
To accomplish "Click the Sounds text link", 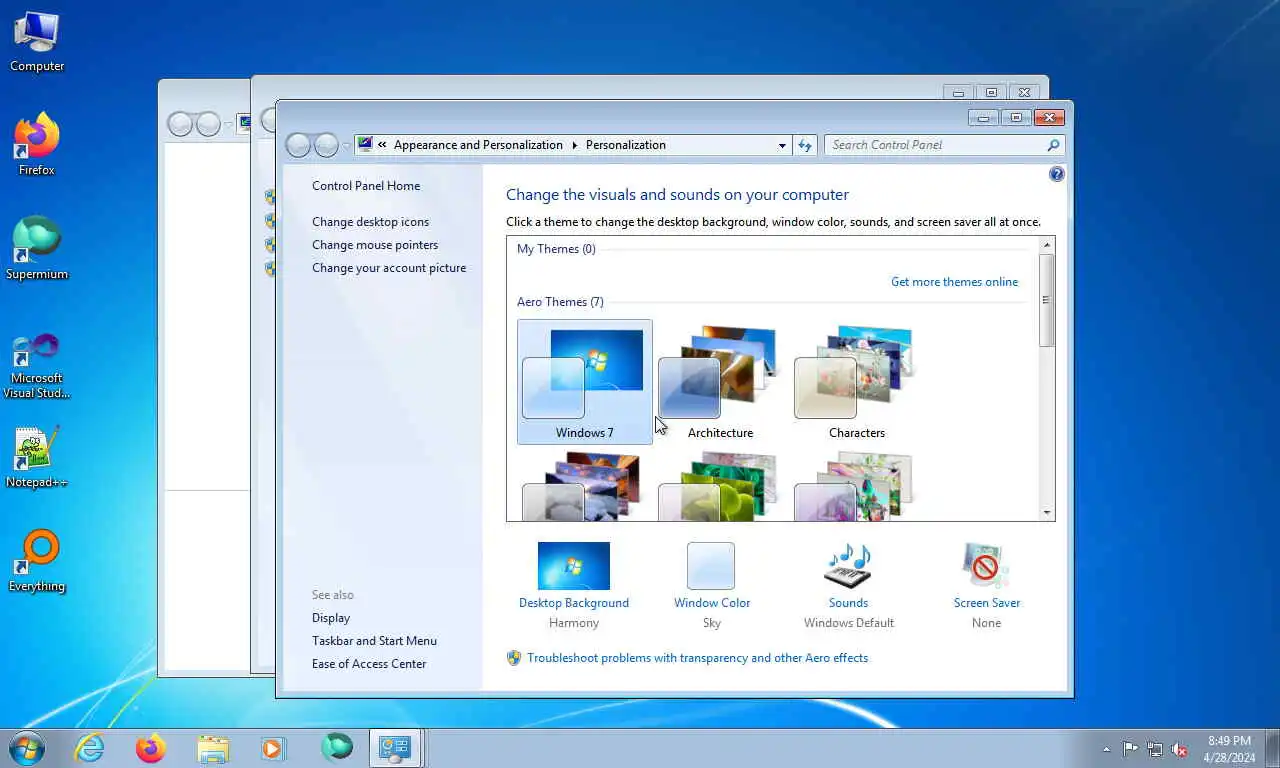I will tap(848, 603).
